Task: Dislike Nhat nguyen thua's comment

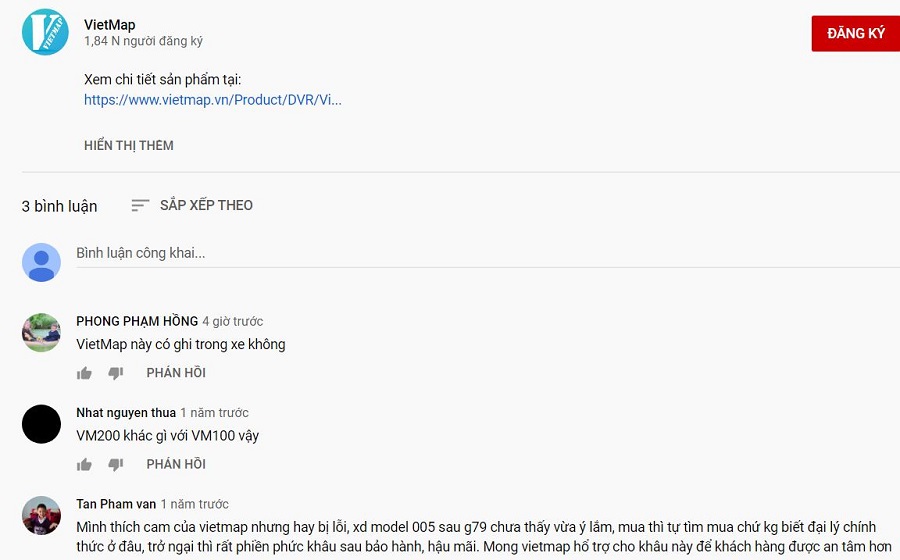Action: click(115, 464)
